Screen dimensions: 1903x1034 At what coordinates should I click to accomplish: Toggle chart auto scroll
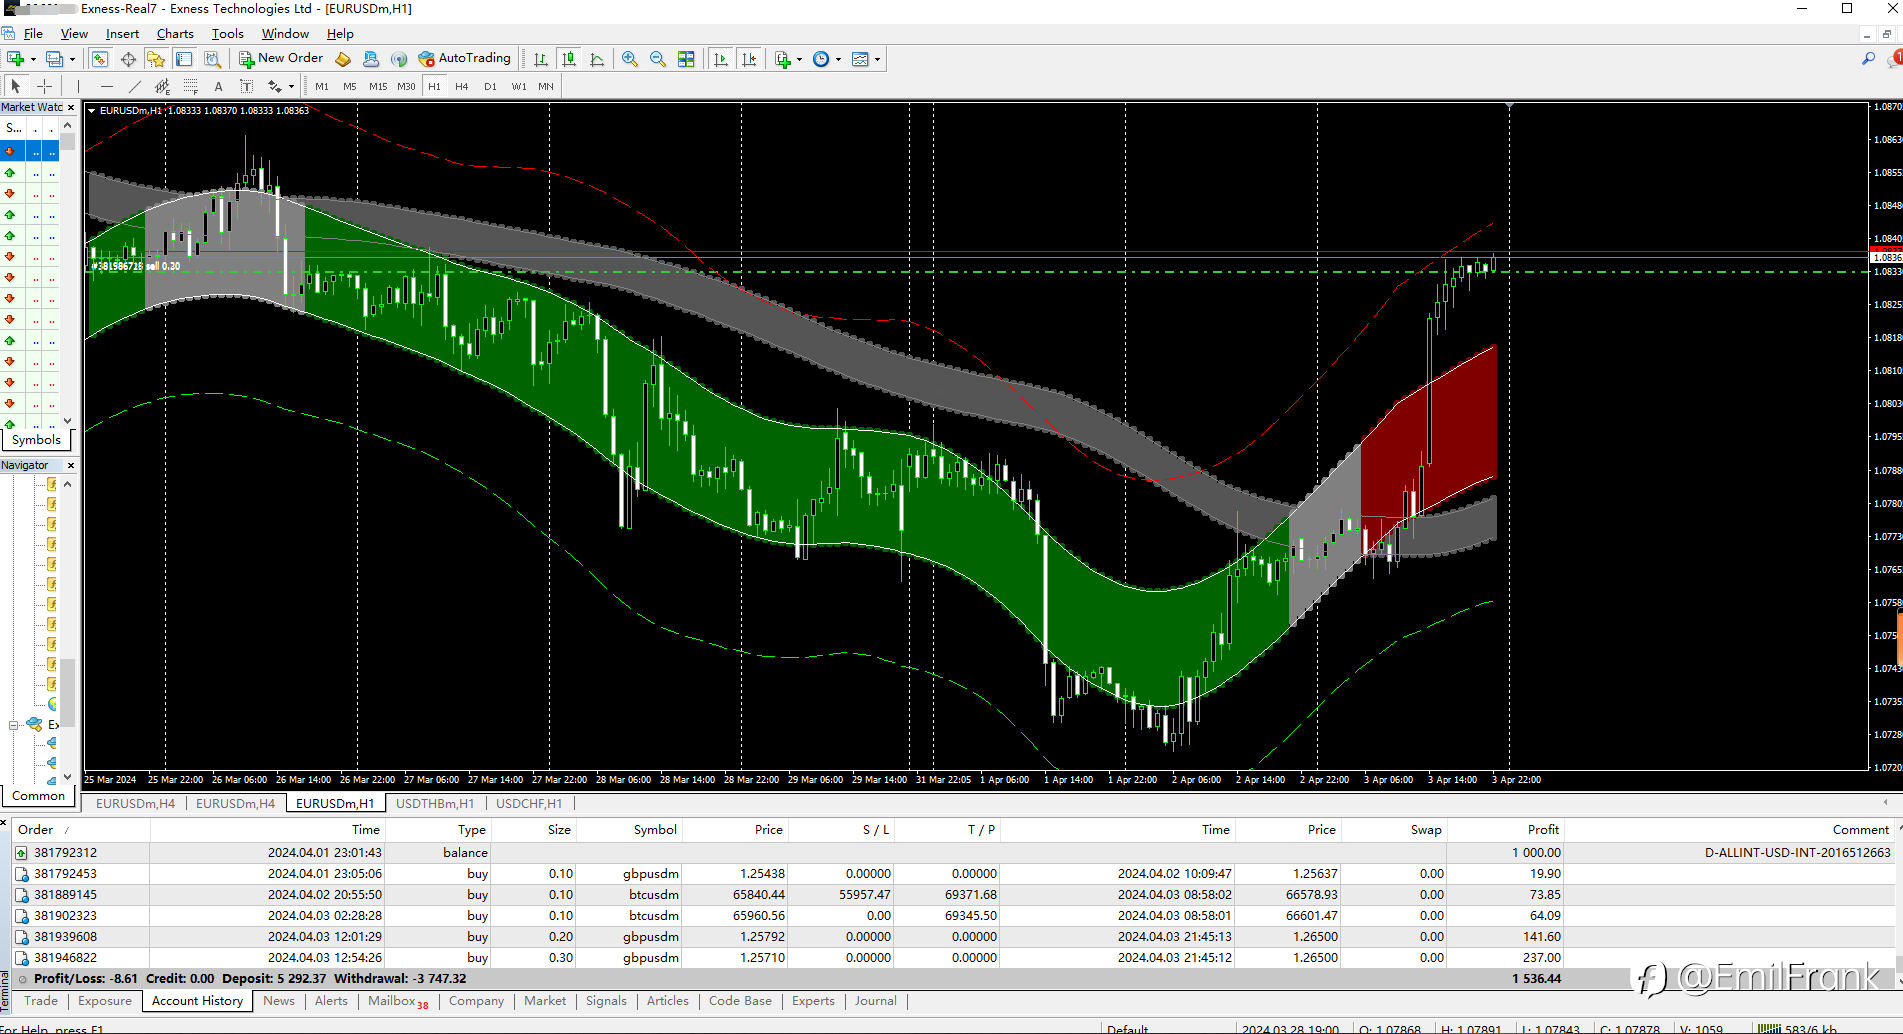721,59
